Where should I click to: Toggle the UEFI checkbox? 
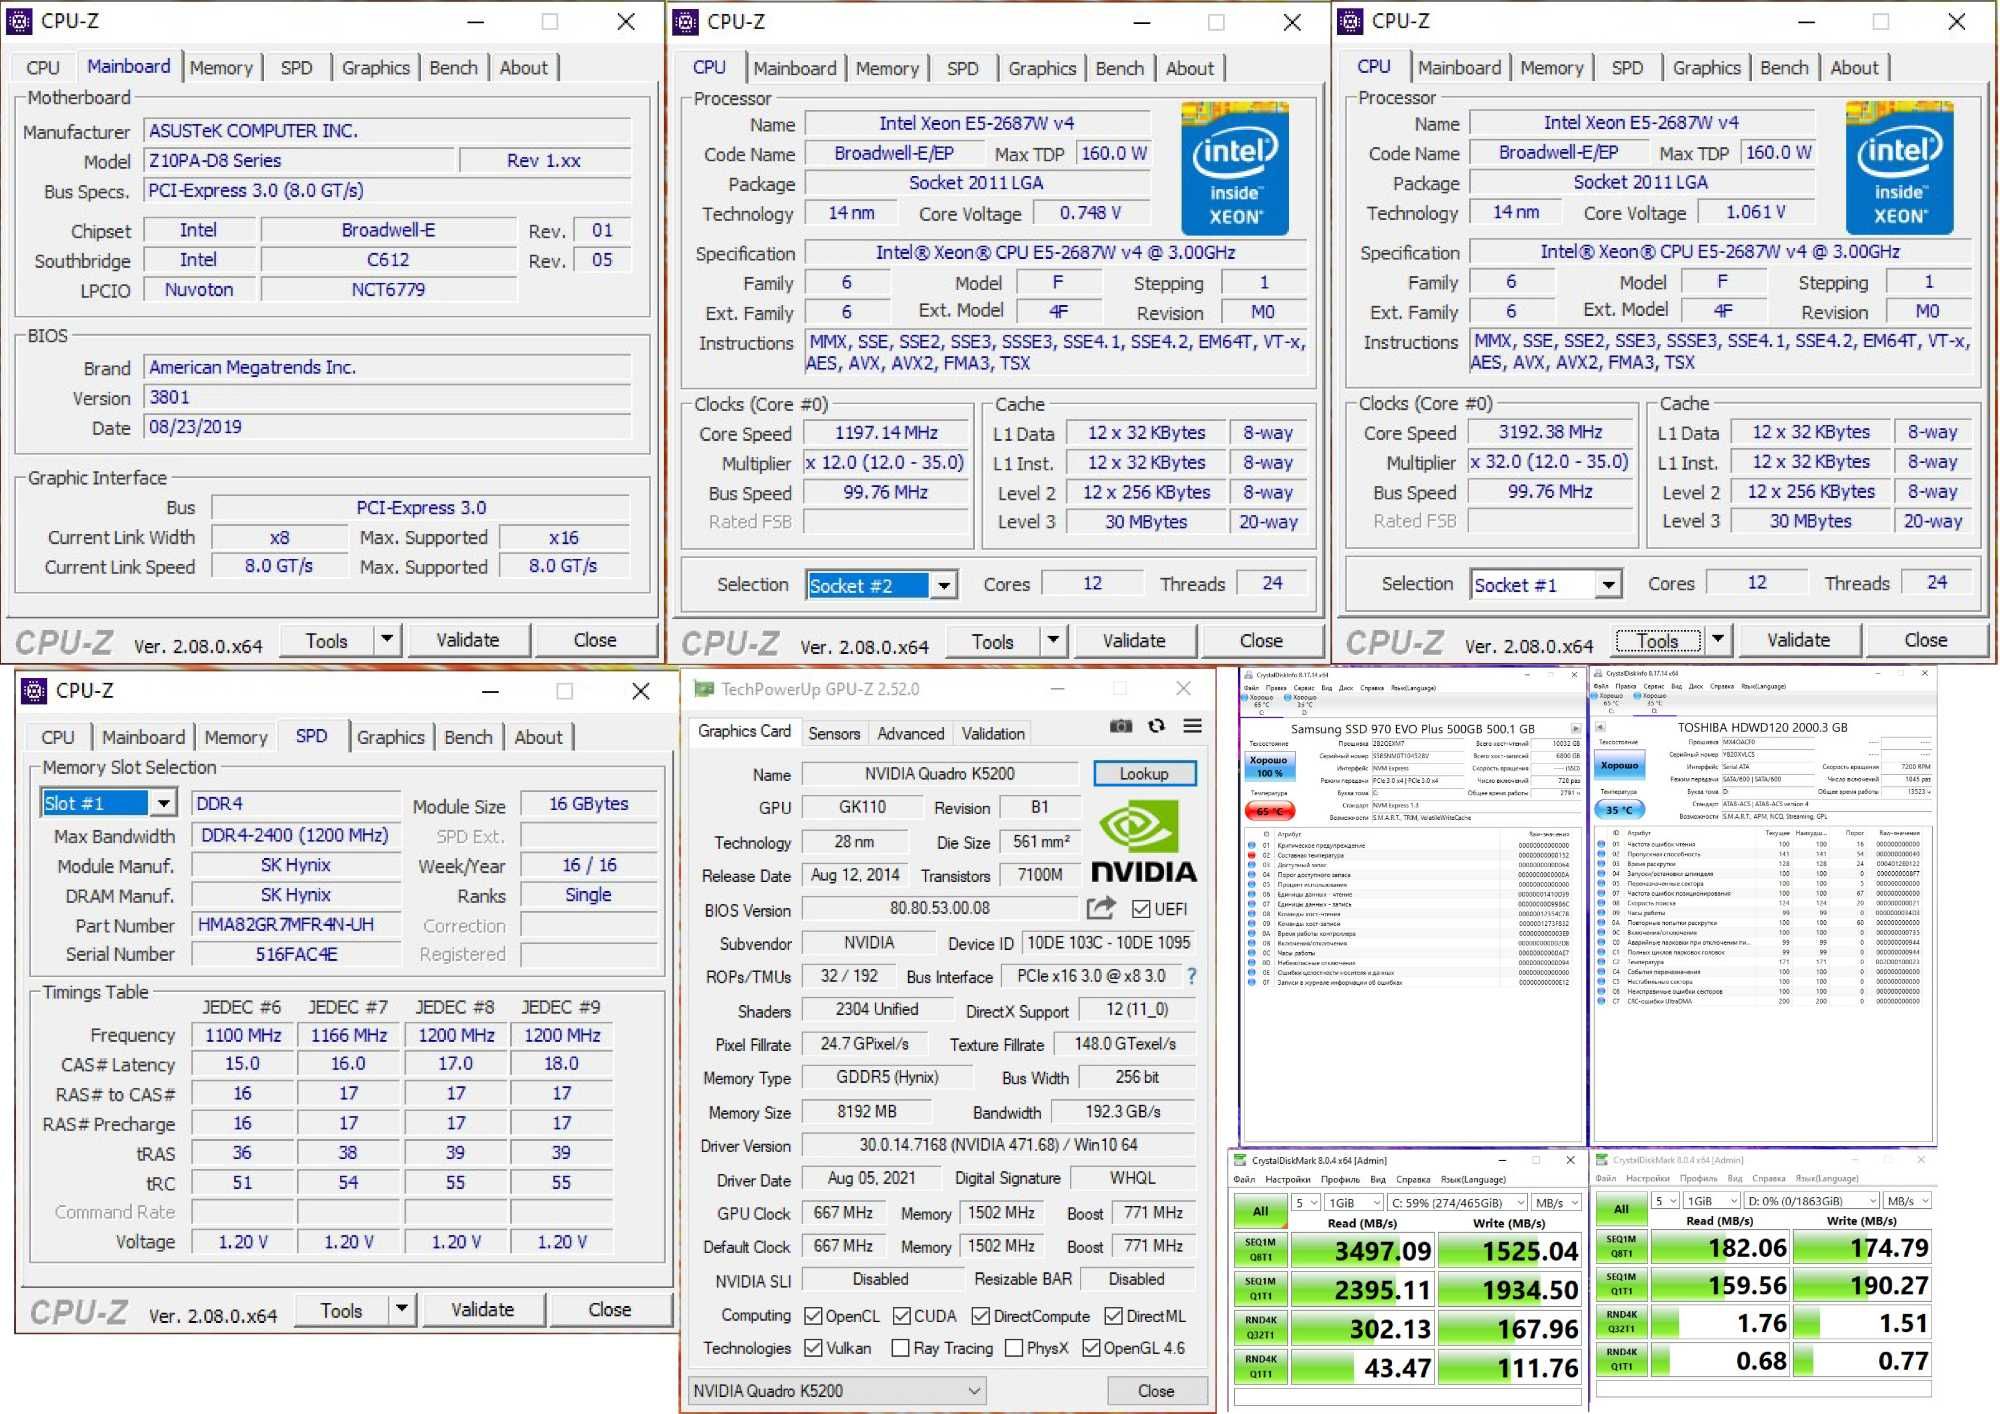(1141, 909)
